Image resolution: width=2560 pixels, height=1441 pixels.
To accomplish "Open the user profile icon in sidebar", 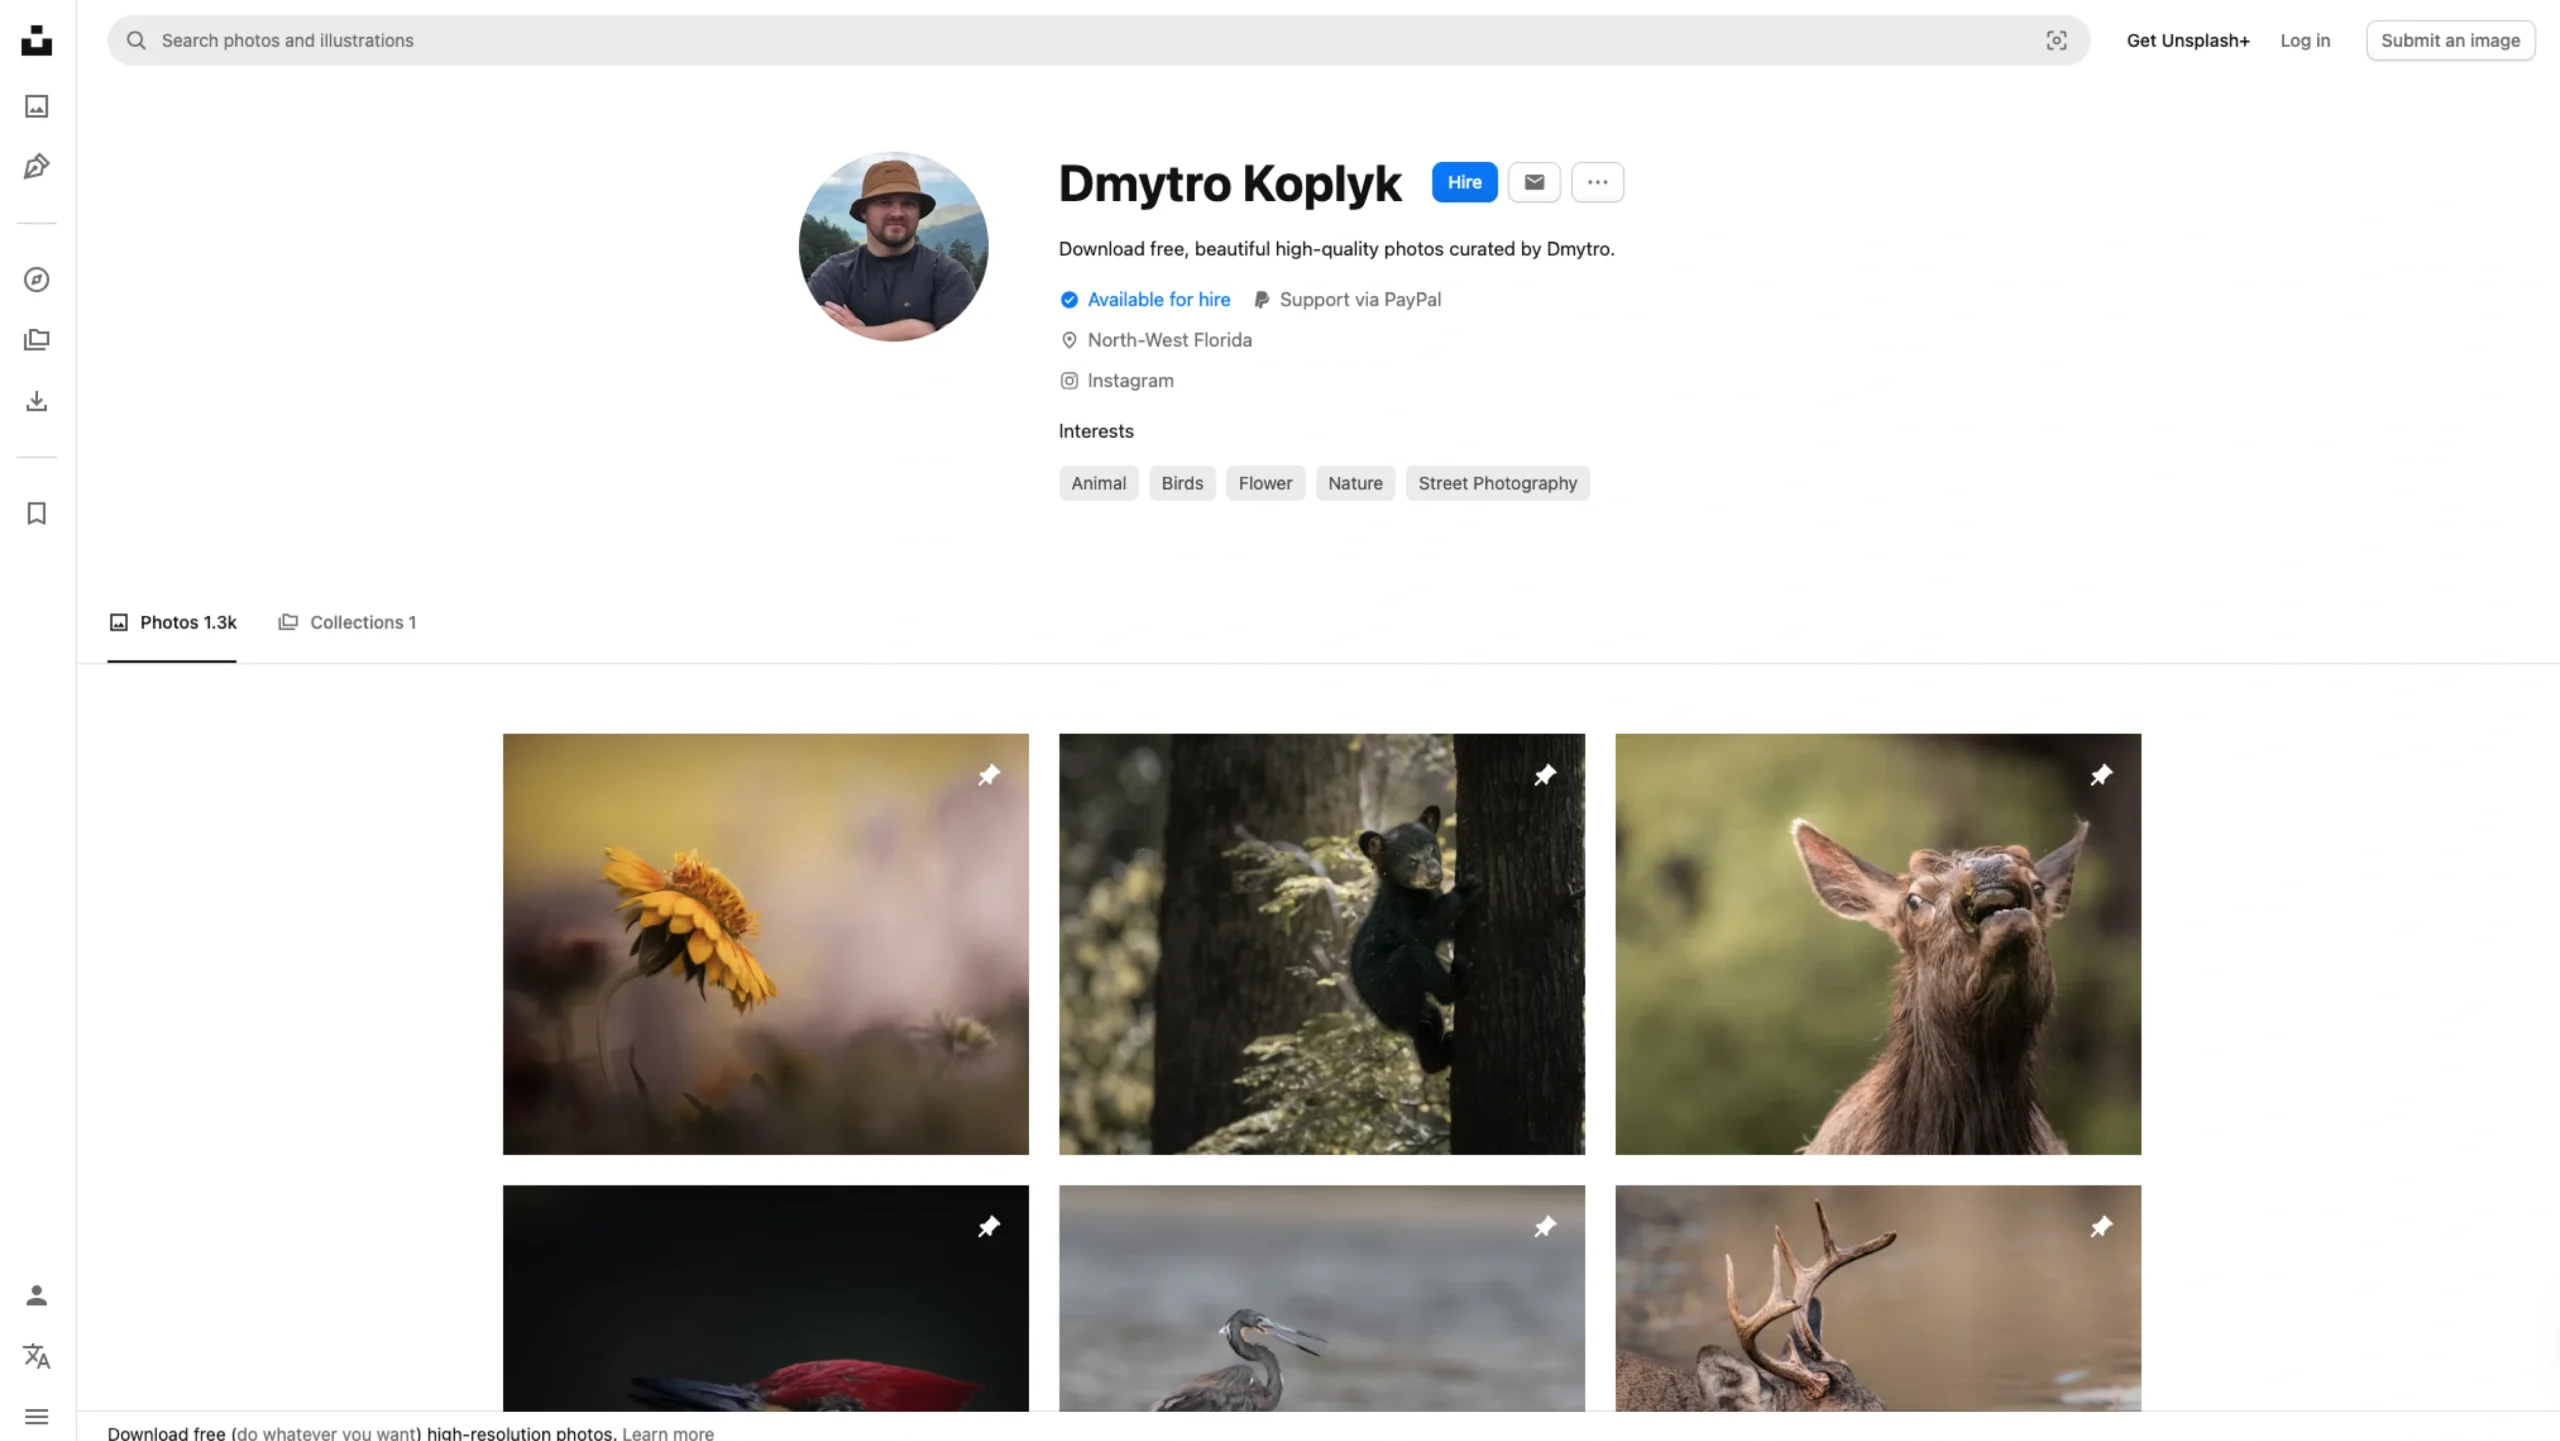I will coord(36,1296).
